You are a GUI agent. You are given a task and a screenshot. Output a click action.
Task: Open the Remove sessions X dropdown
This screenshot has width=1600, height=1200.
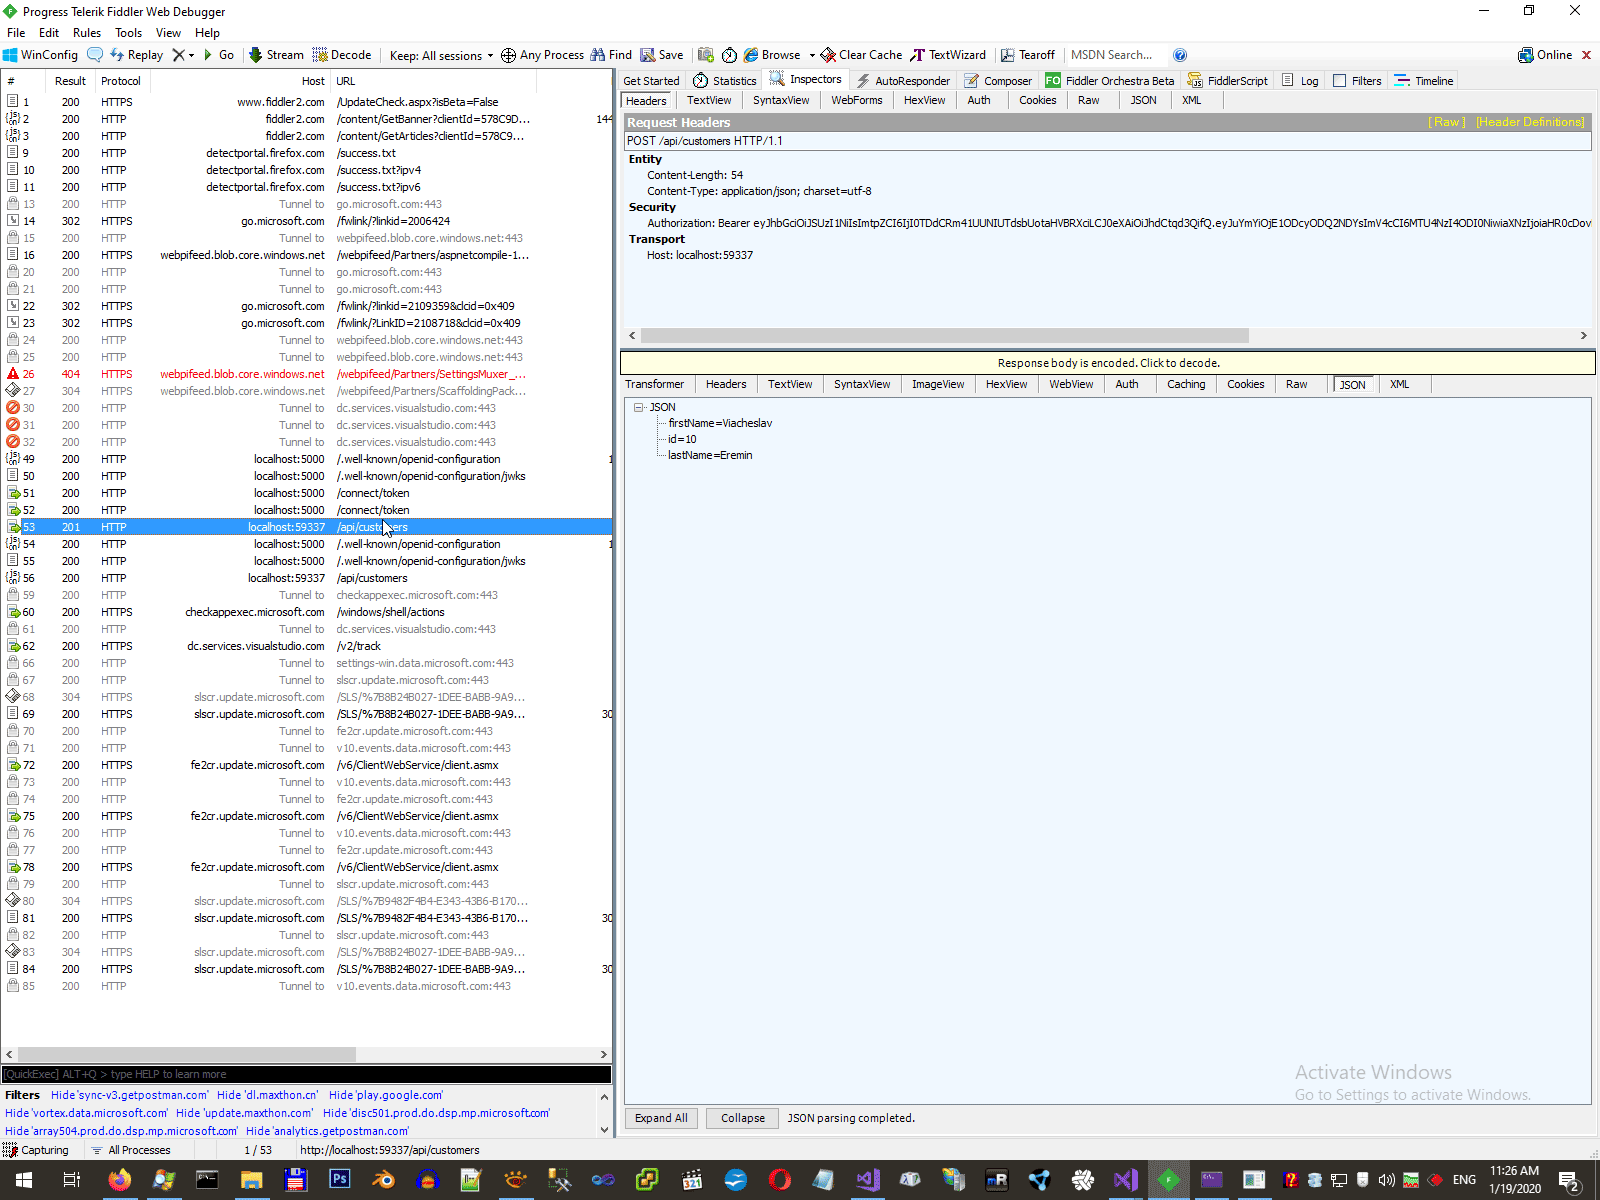183,55
